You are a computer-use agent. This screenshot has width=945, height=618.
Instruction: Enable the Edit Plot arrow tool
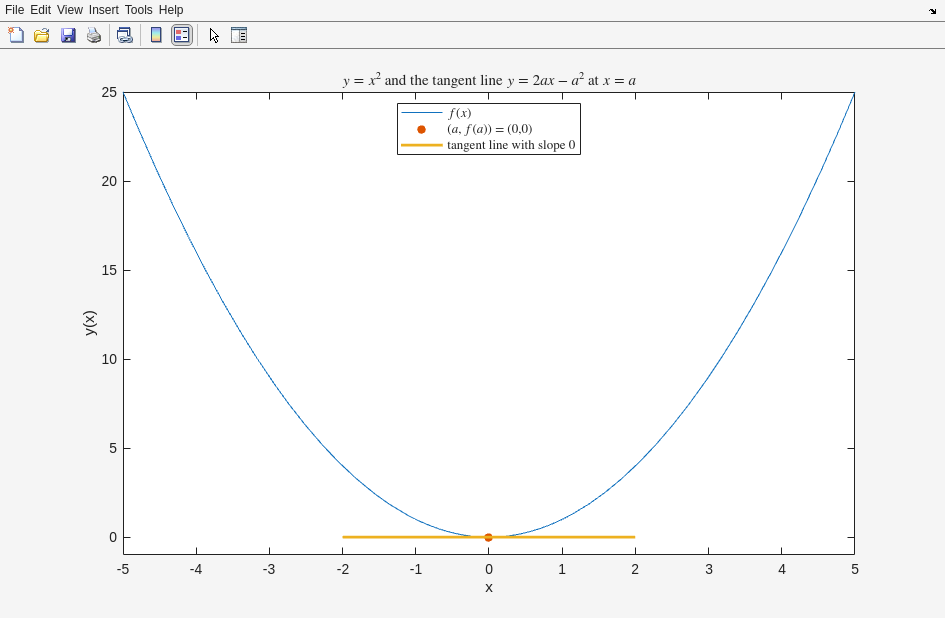[213, 35]
